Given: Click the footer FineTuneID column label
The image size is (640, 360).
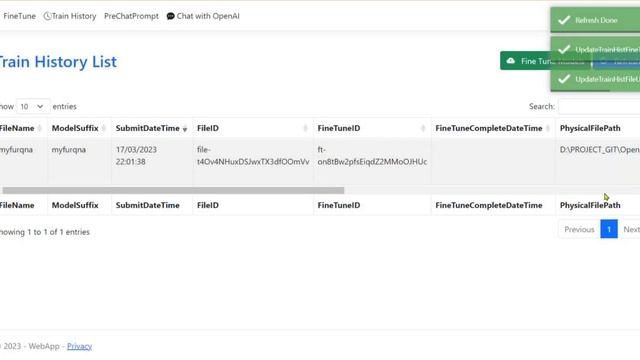Looking at the screenshot, I should [x=339, y=205].
